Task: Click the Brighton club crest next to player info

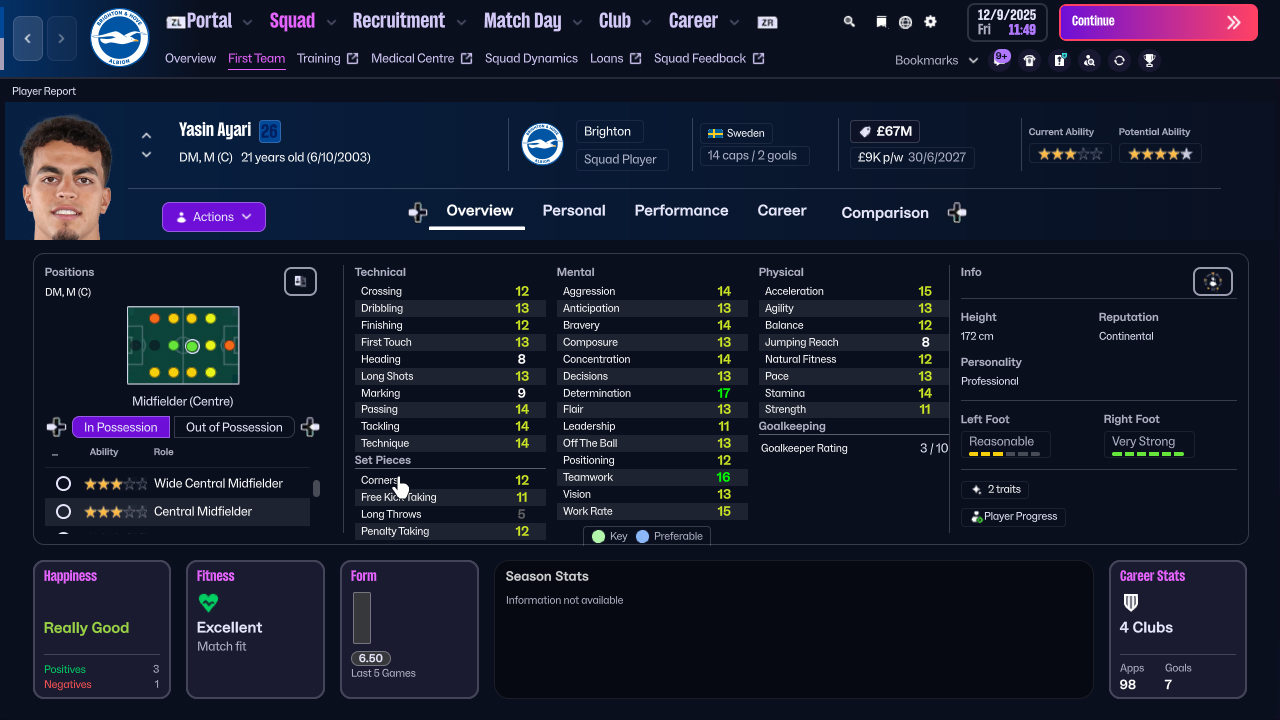Action: point(542,144)
